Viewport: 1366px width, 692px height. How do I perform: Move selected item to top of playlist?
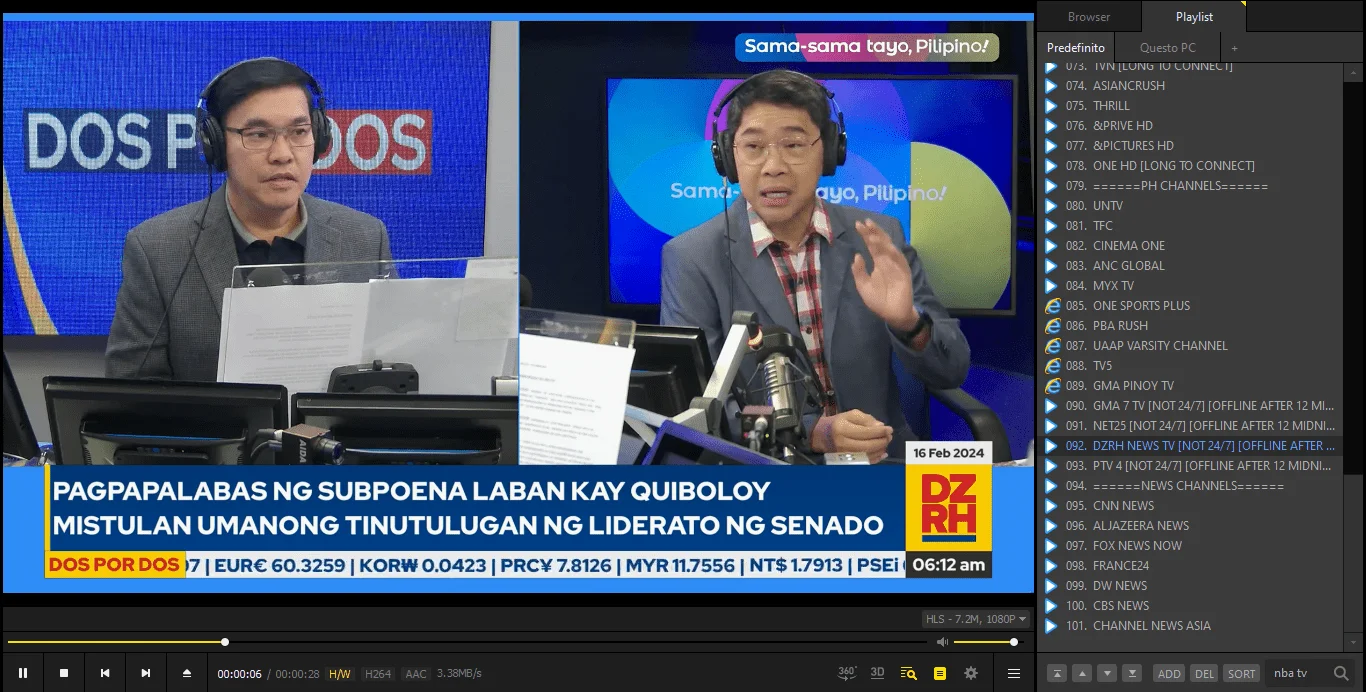(x=1057, y=673)
